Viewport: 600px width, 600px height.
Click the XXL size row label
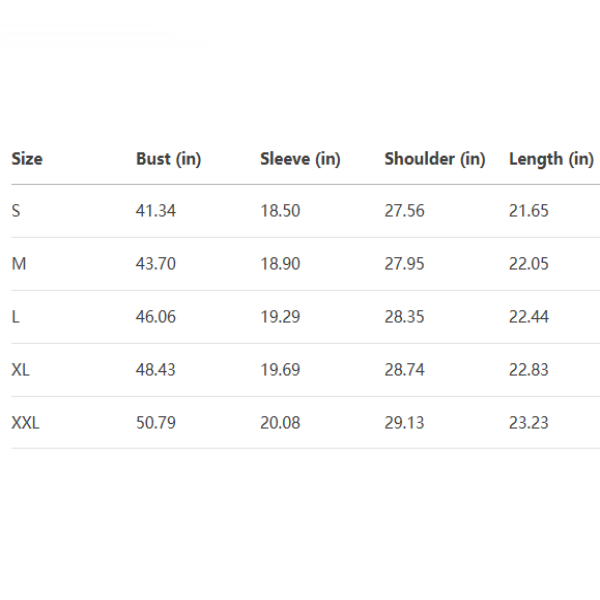coord(26,423)
